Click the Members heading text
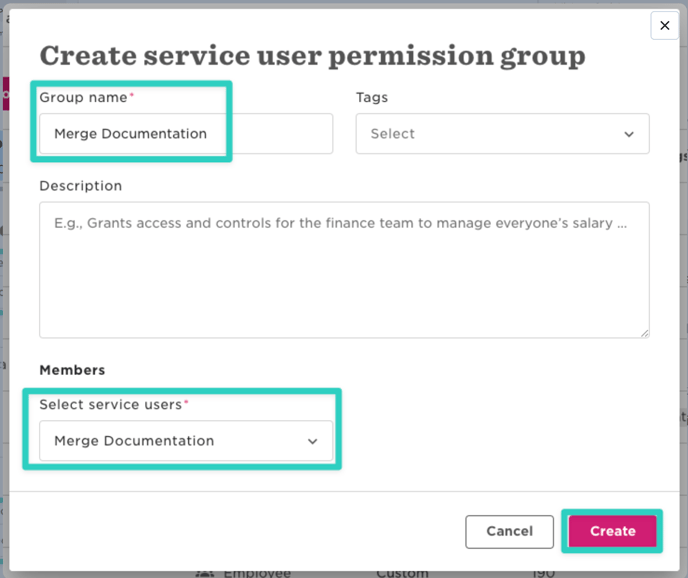688x578 pixels. click(72, 370)
